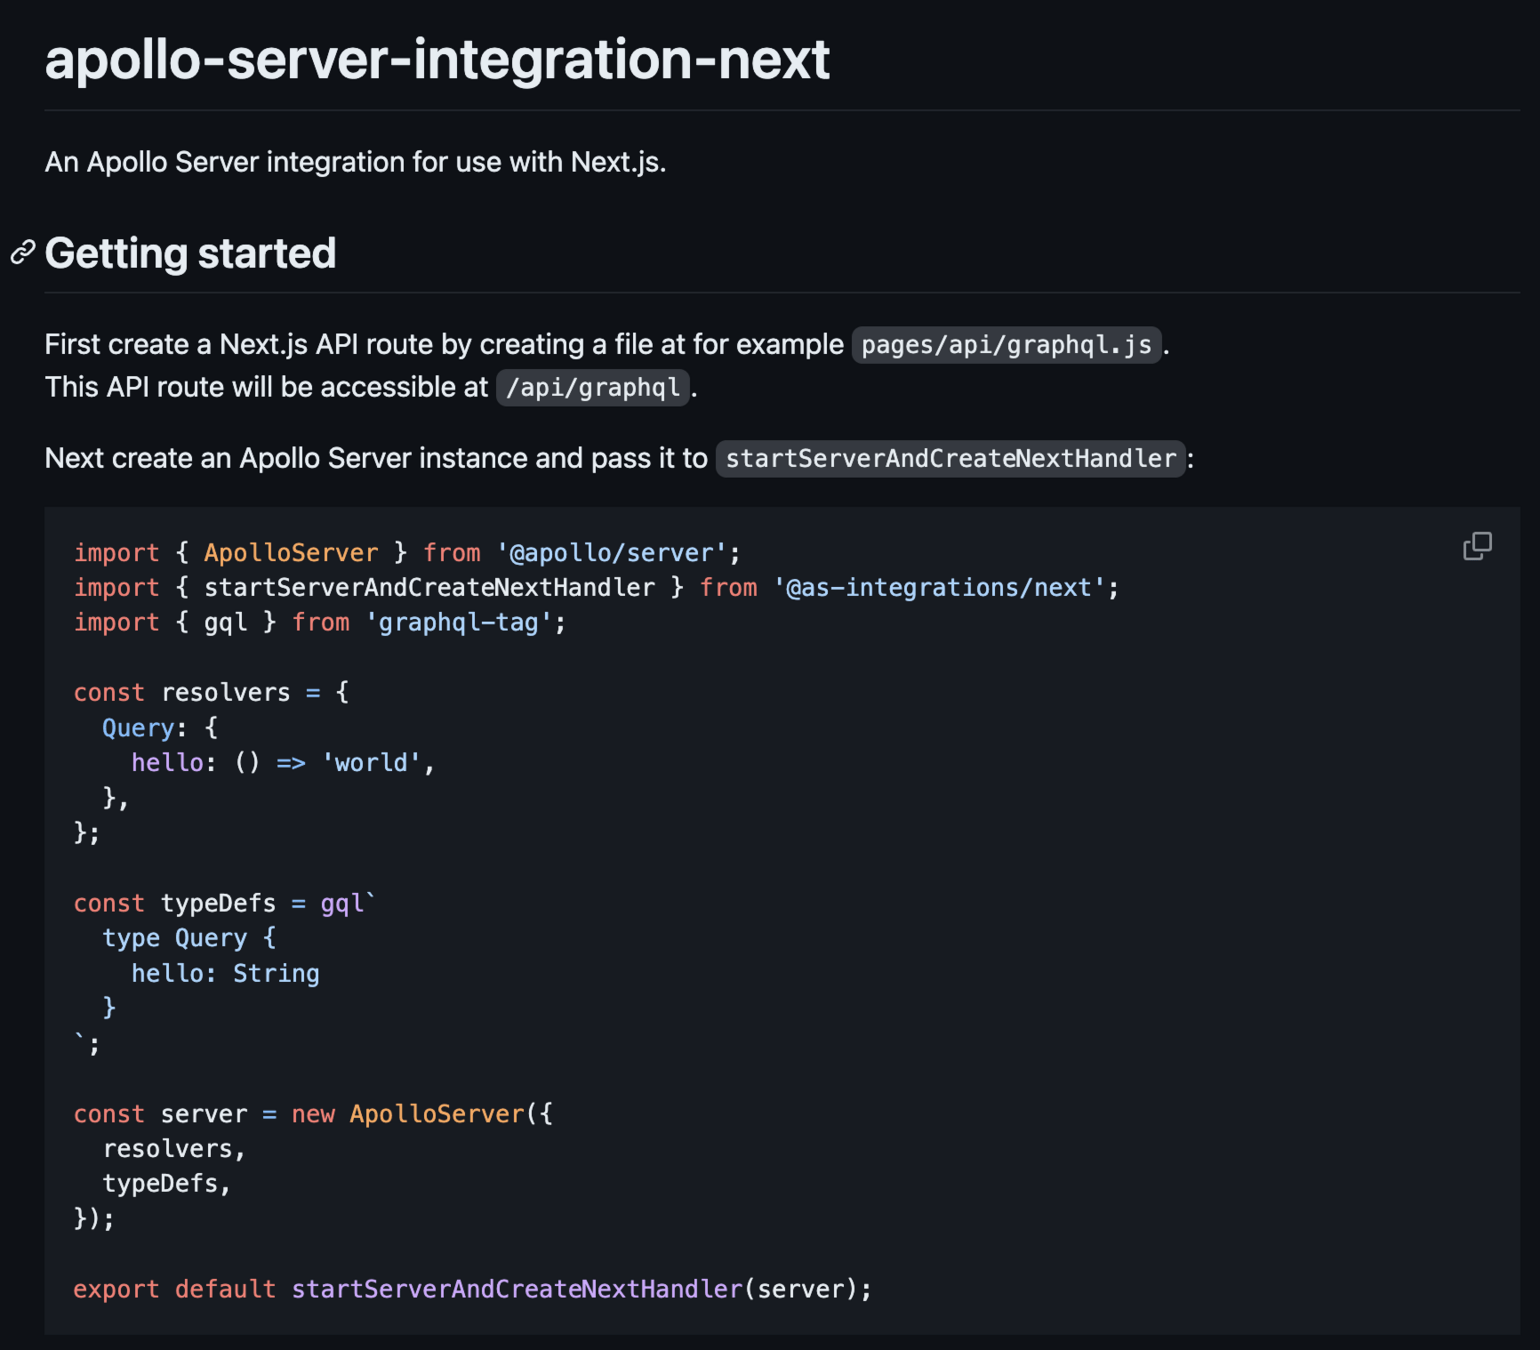Screen dimensions: 1540x1350
Task: Click the line const resolvers = {
Action: click(x=211, y=693)
